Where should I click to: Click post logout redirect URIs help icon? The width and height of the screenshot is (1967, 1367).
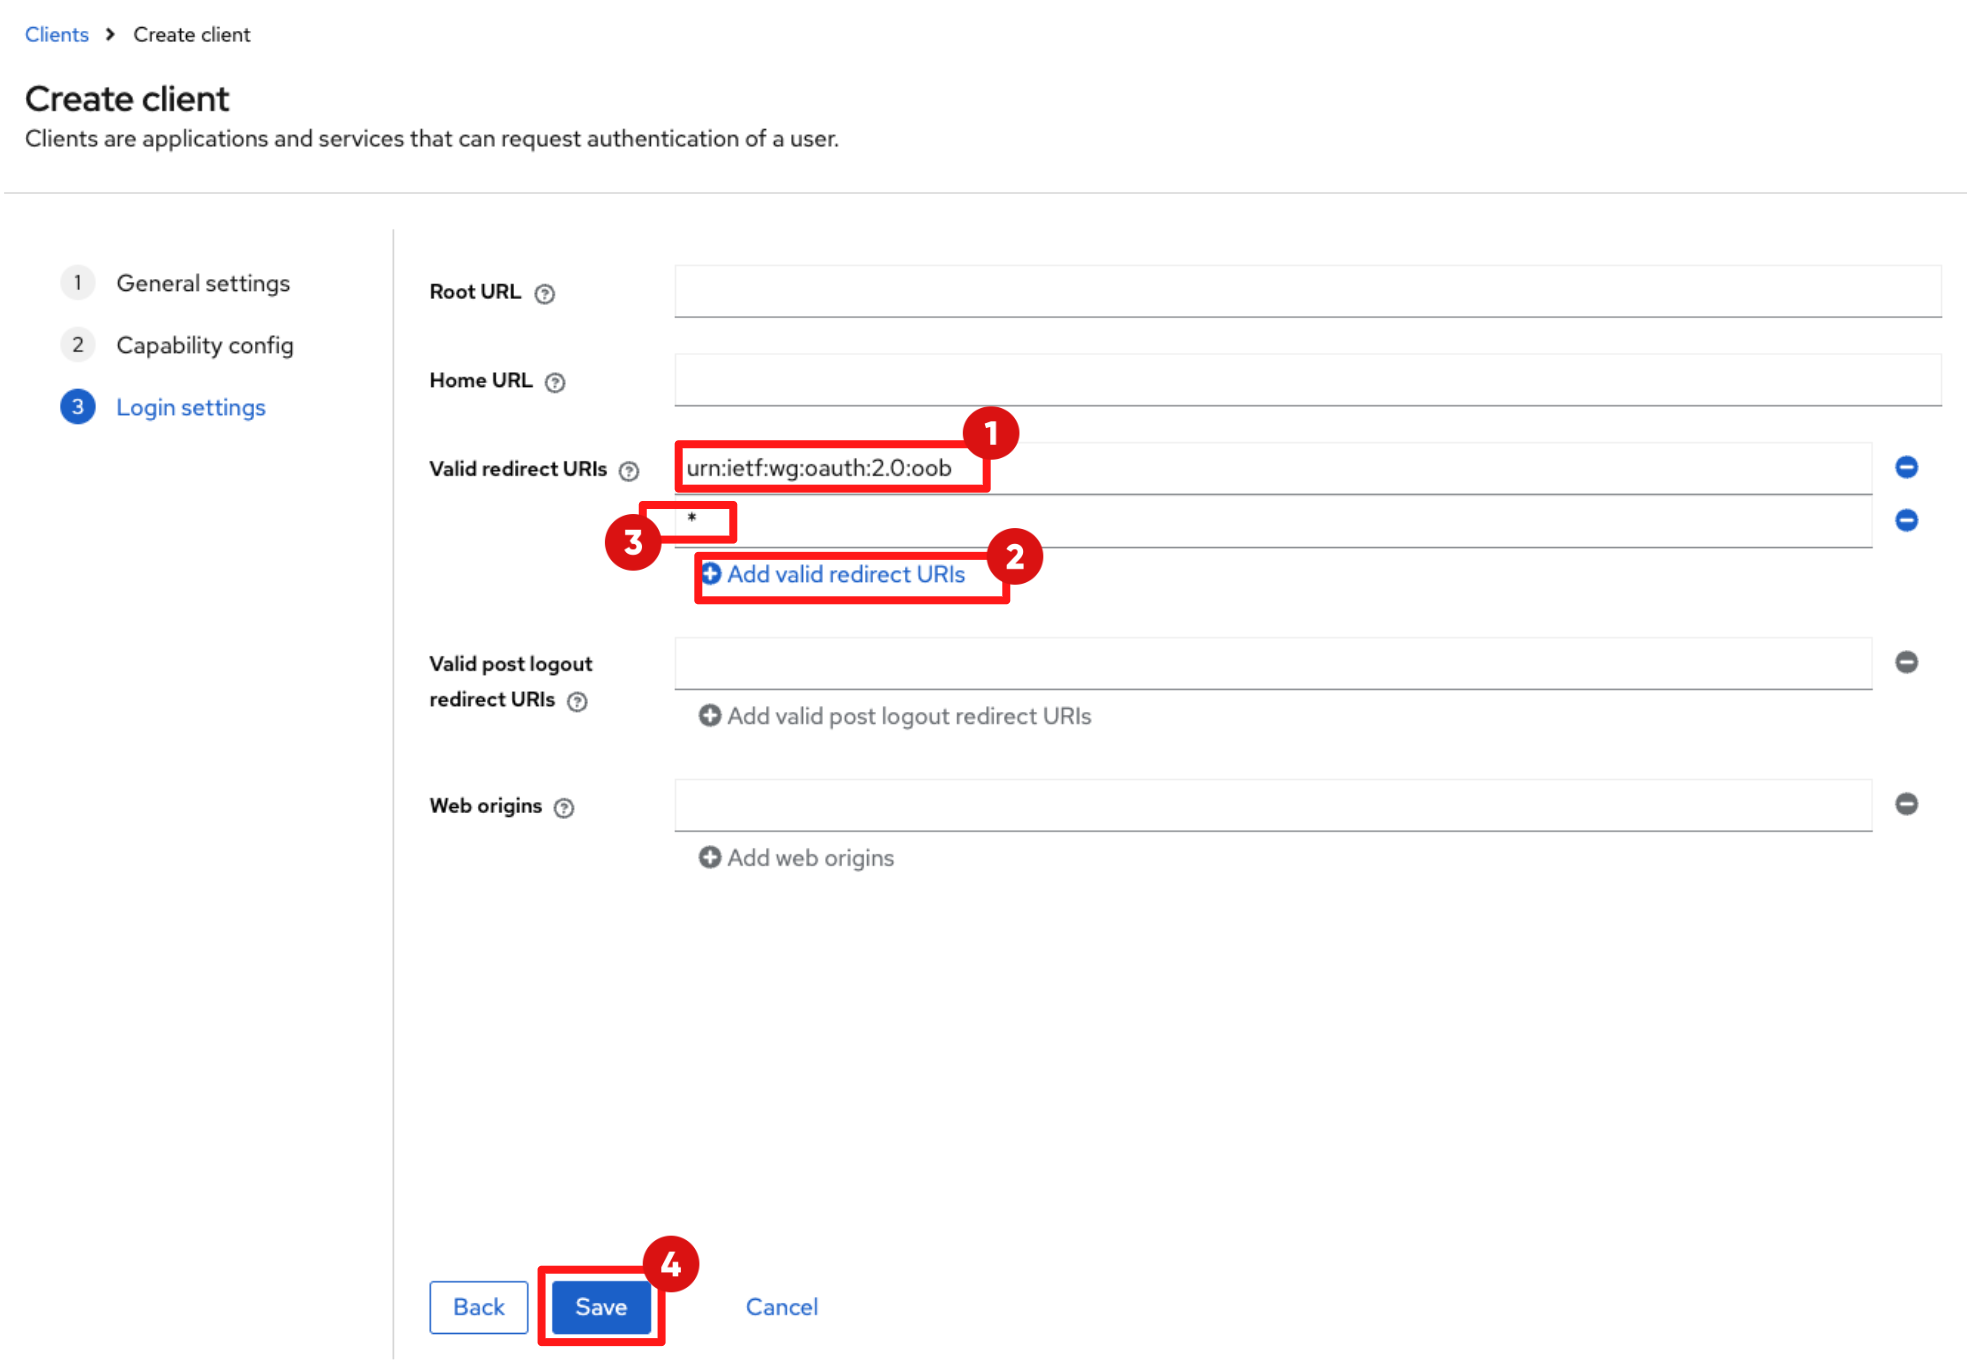[x=577, y=702]
